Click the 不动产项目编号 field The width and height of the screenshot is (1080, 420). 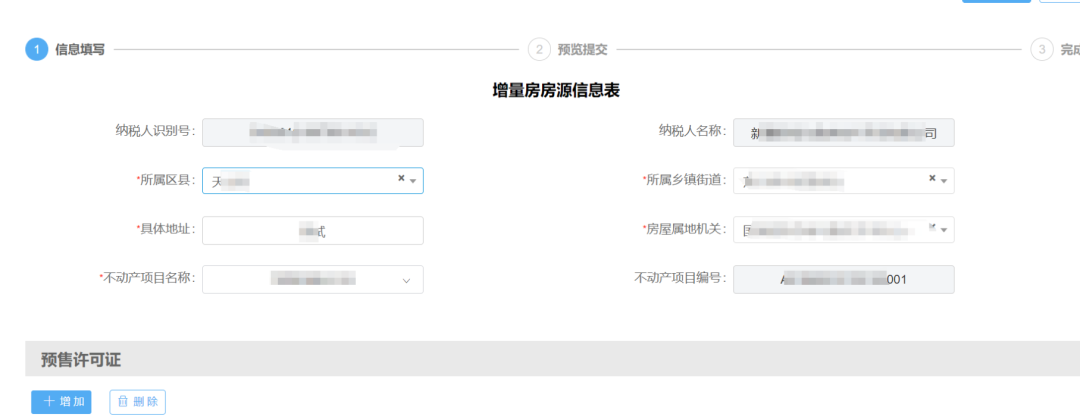[x=843, y=279]
